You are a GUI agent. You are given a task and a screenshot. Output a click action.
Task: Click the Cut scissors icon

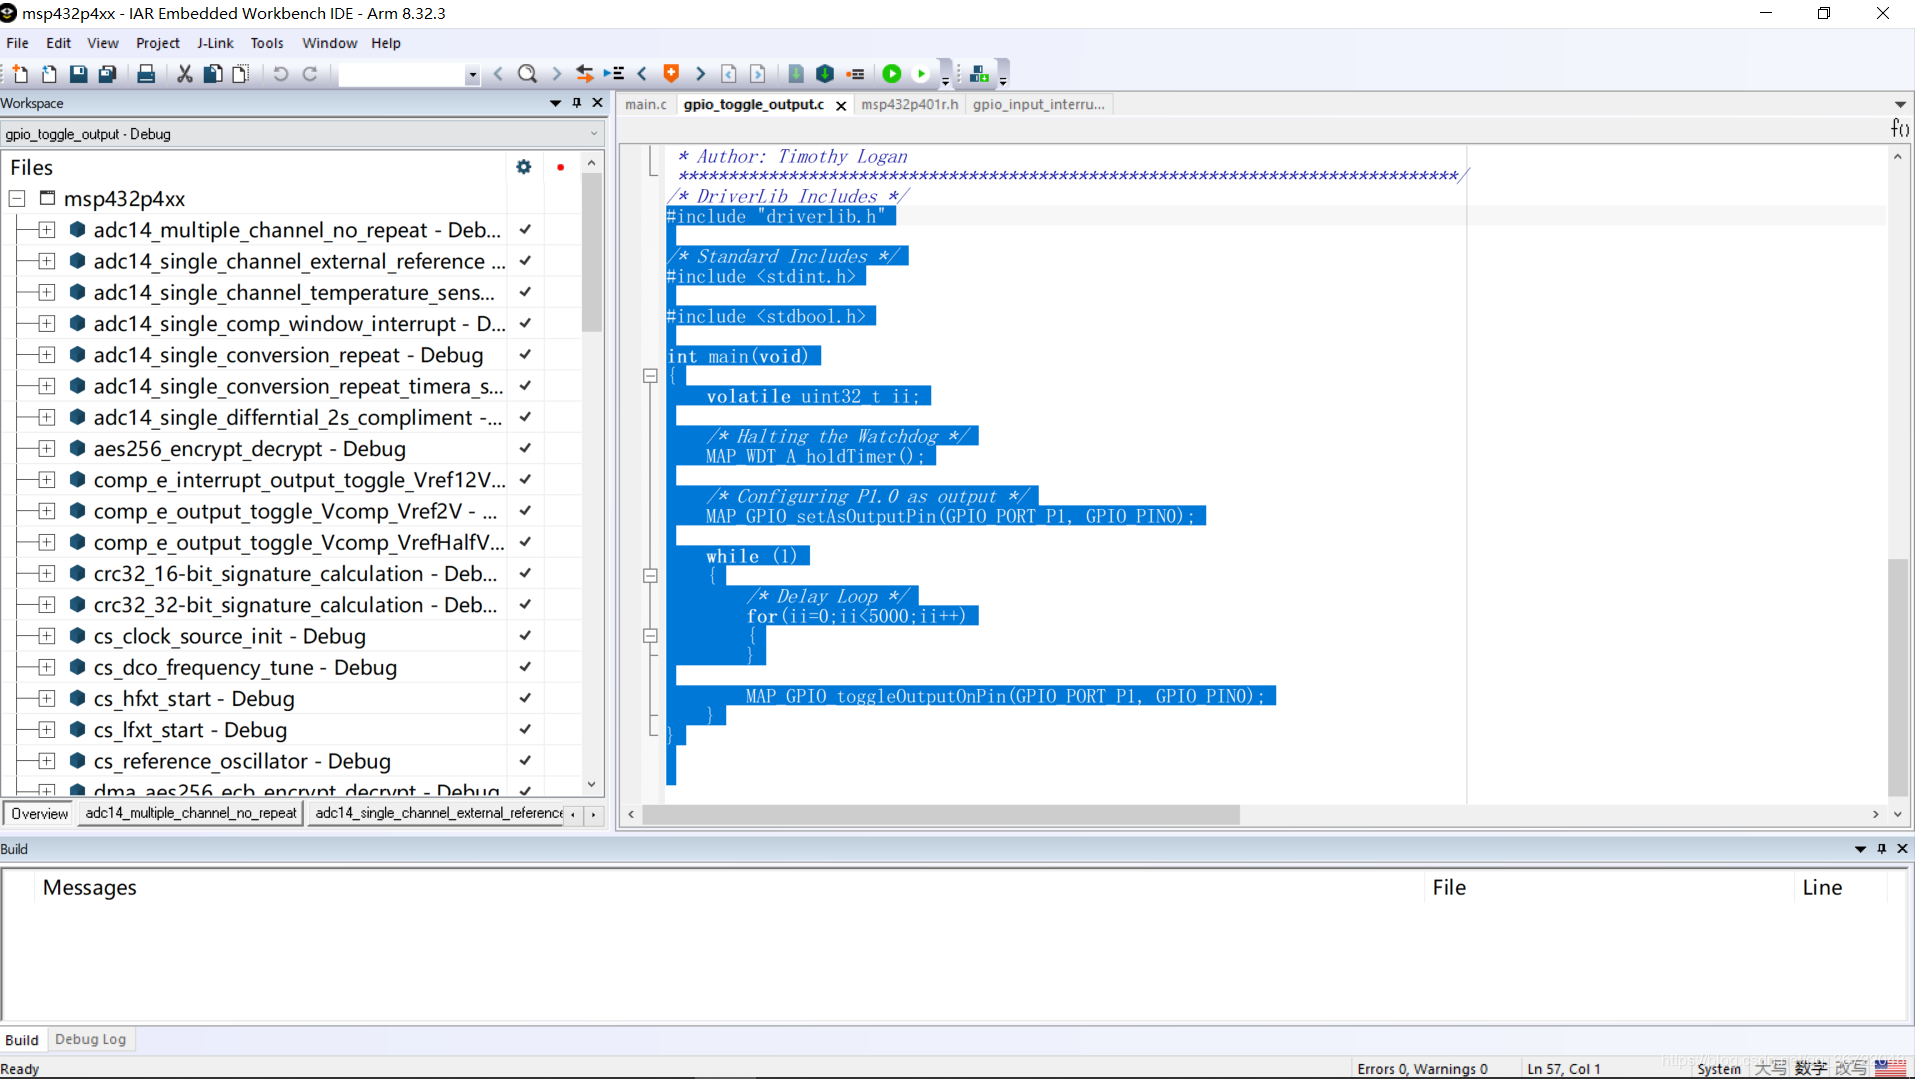click(184, 74)
